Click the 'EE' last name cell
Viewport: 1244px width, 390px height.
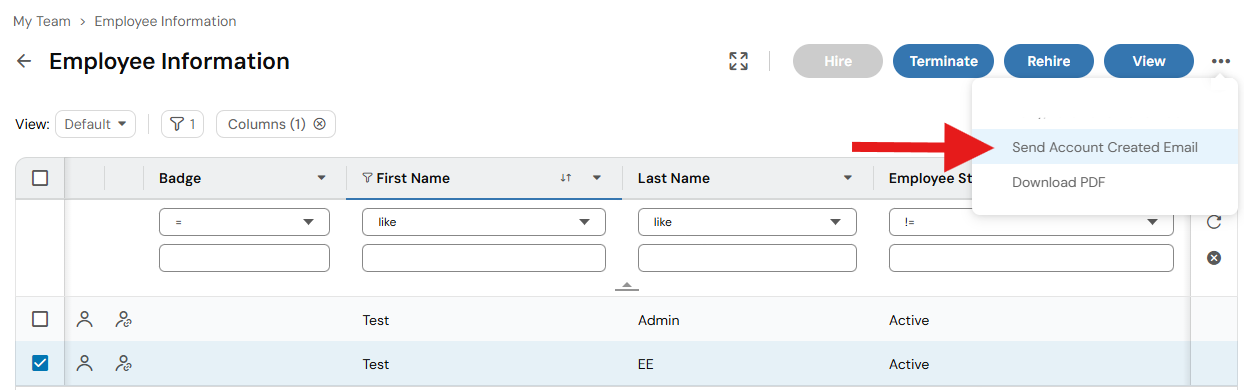tap(646, 364)
